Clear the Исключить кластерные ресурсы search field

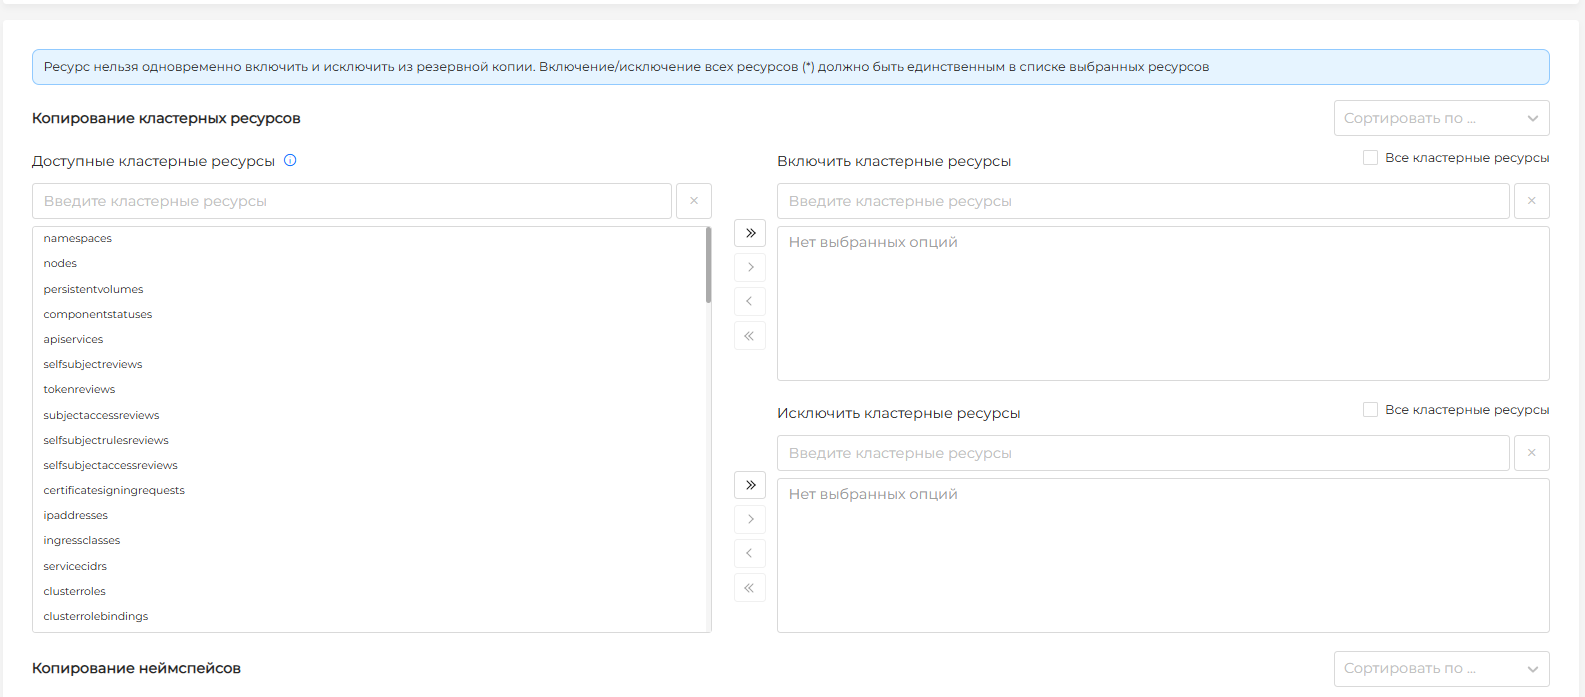(1532, 453)
